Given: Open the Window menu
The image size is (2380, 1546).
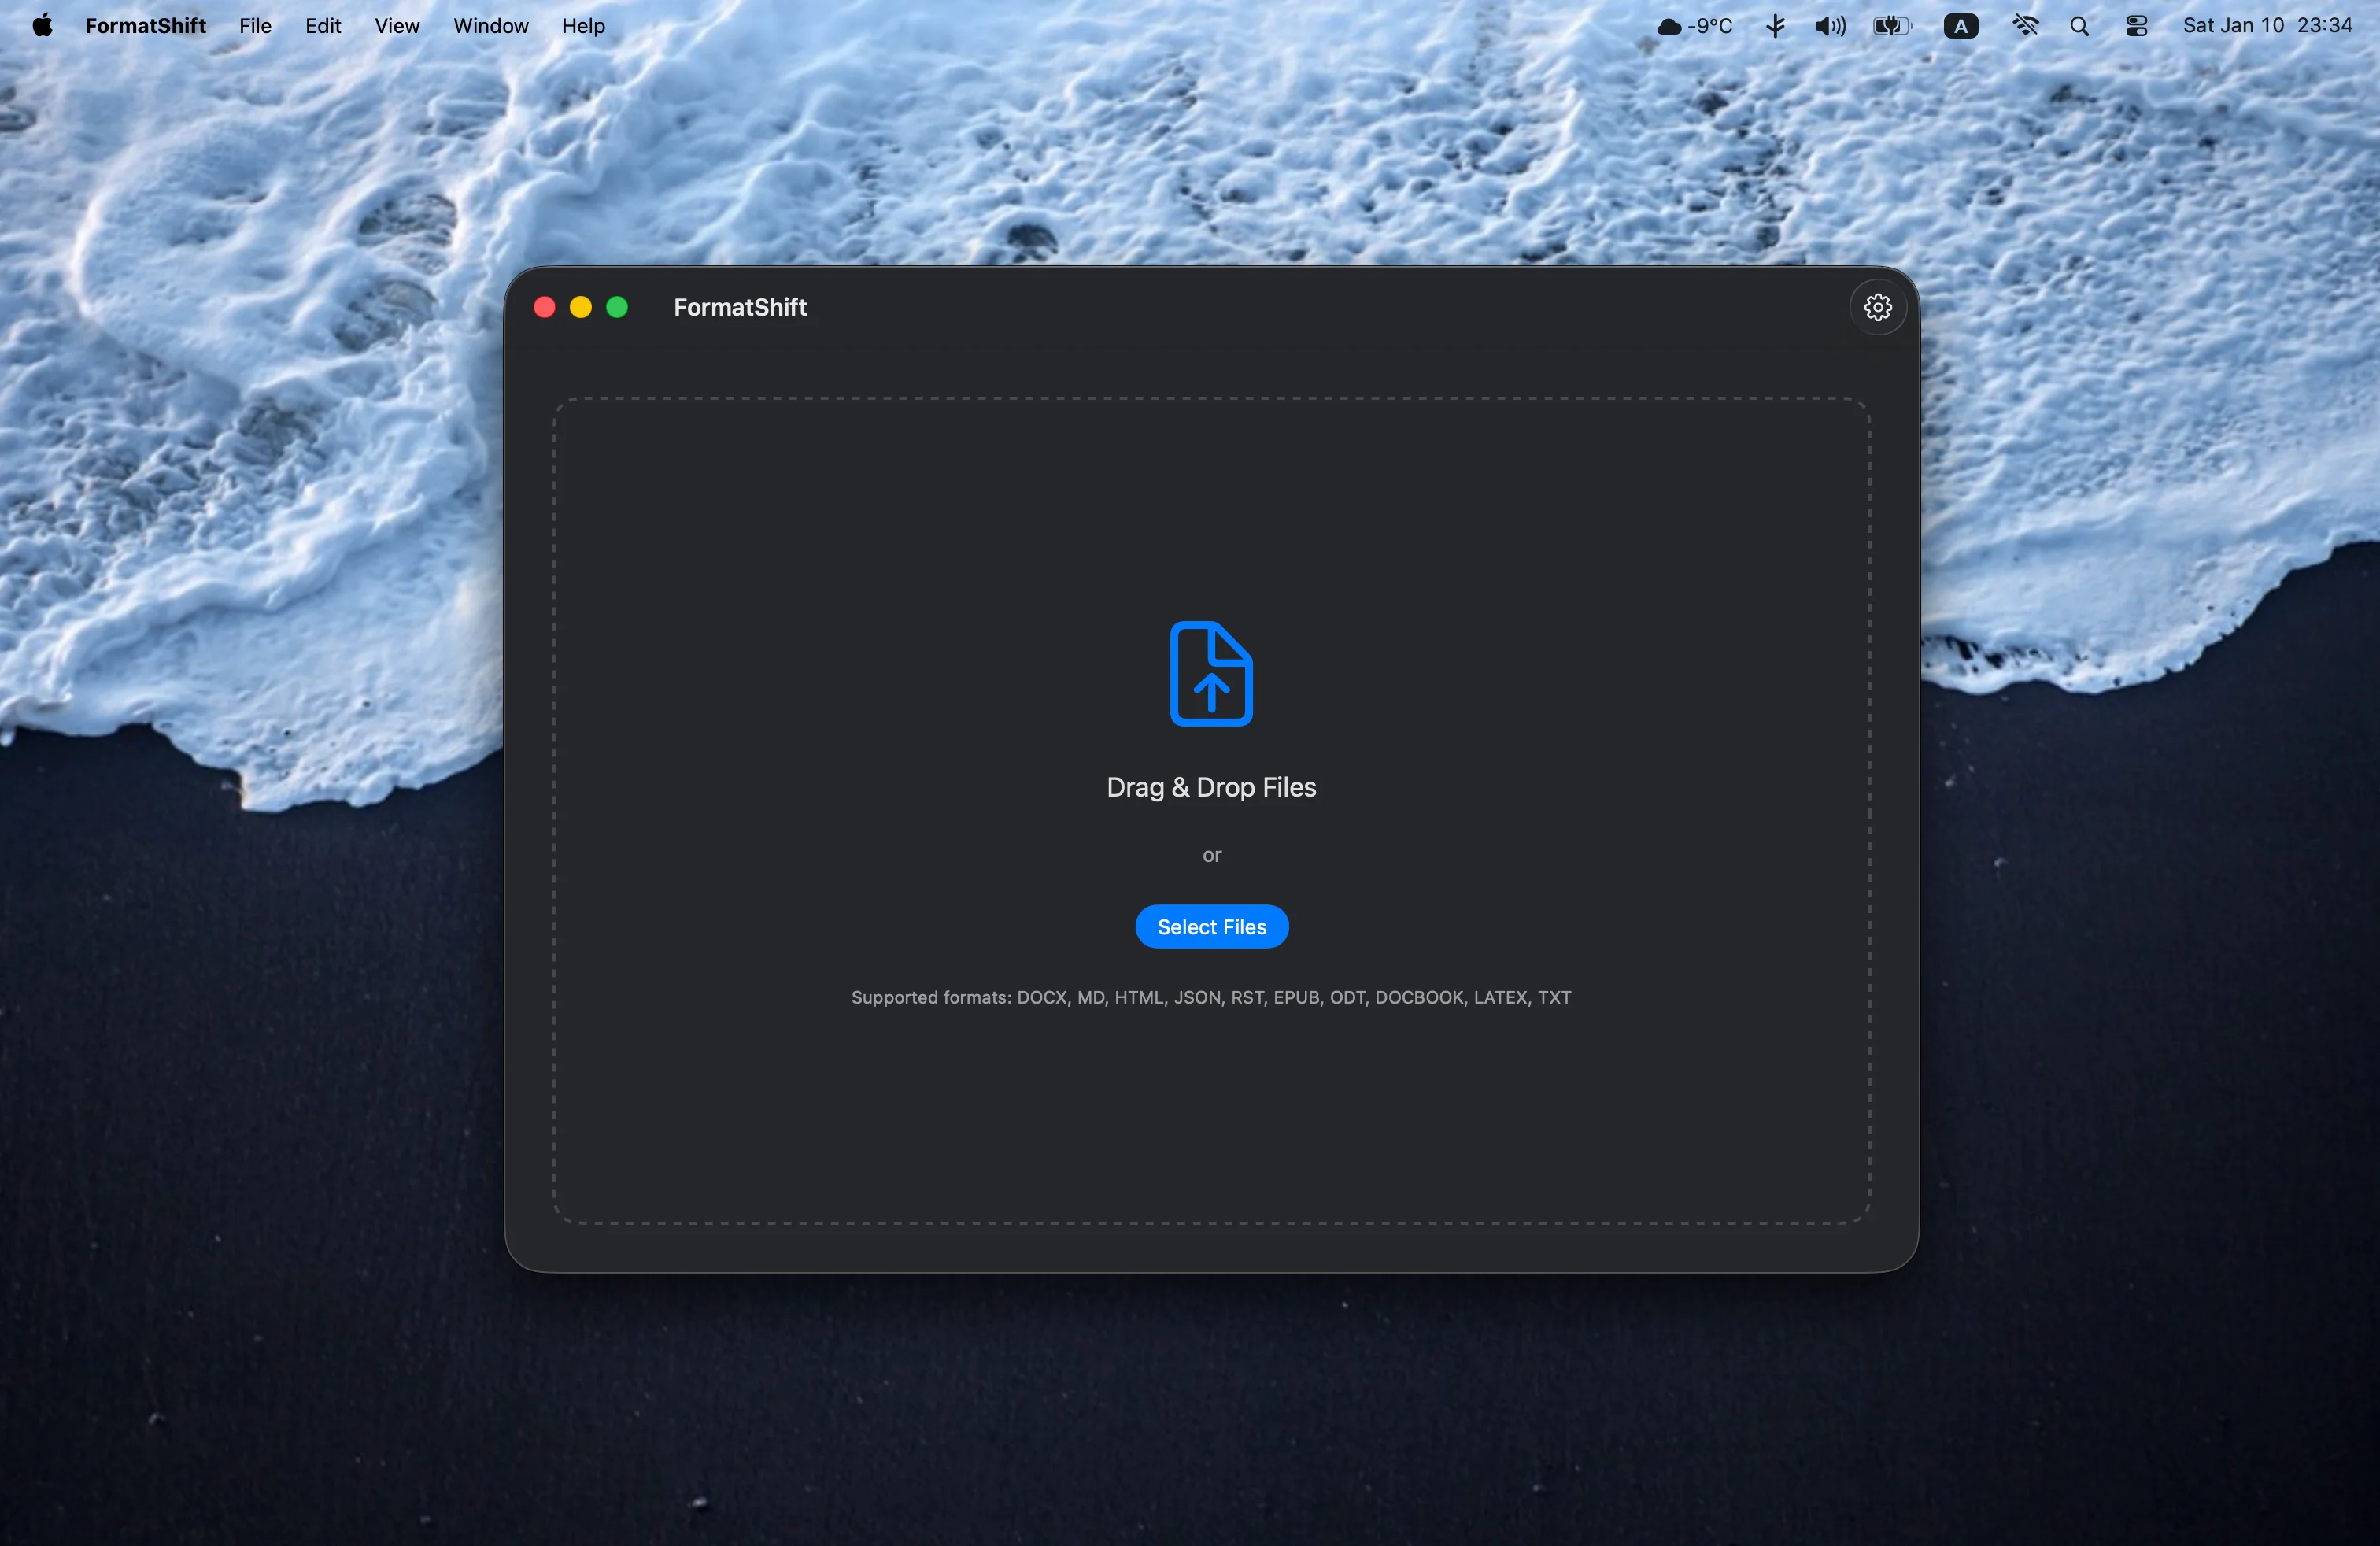Looking at the screenshot, I should (490, 25).
